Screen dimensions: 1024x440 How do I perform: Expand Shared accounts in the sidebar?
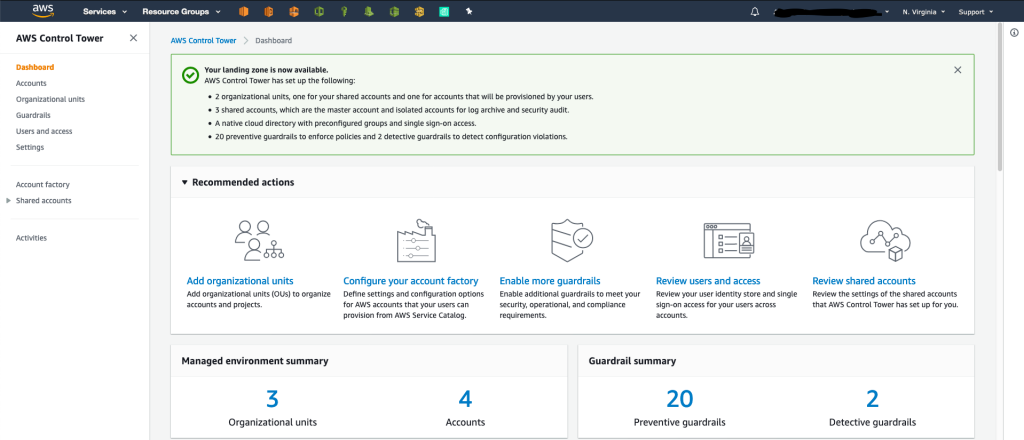(x=8, y=200)
